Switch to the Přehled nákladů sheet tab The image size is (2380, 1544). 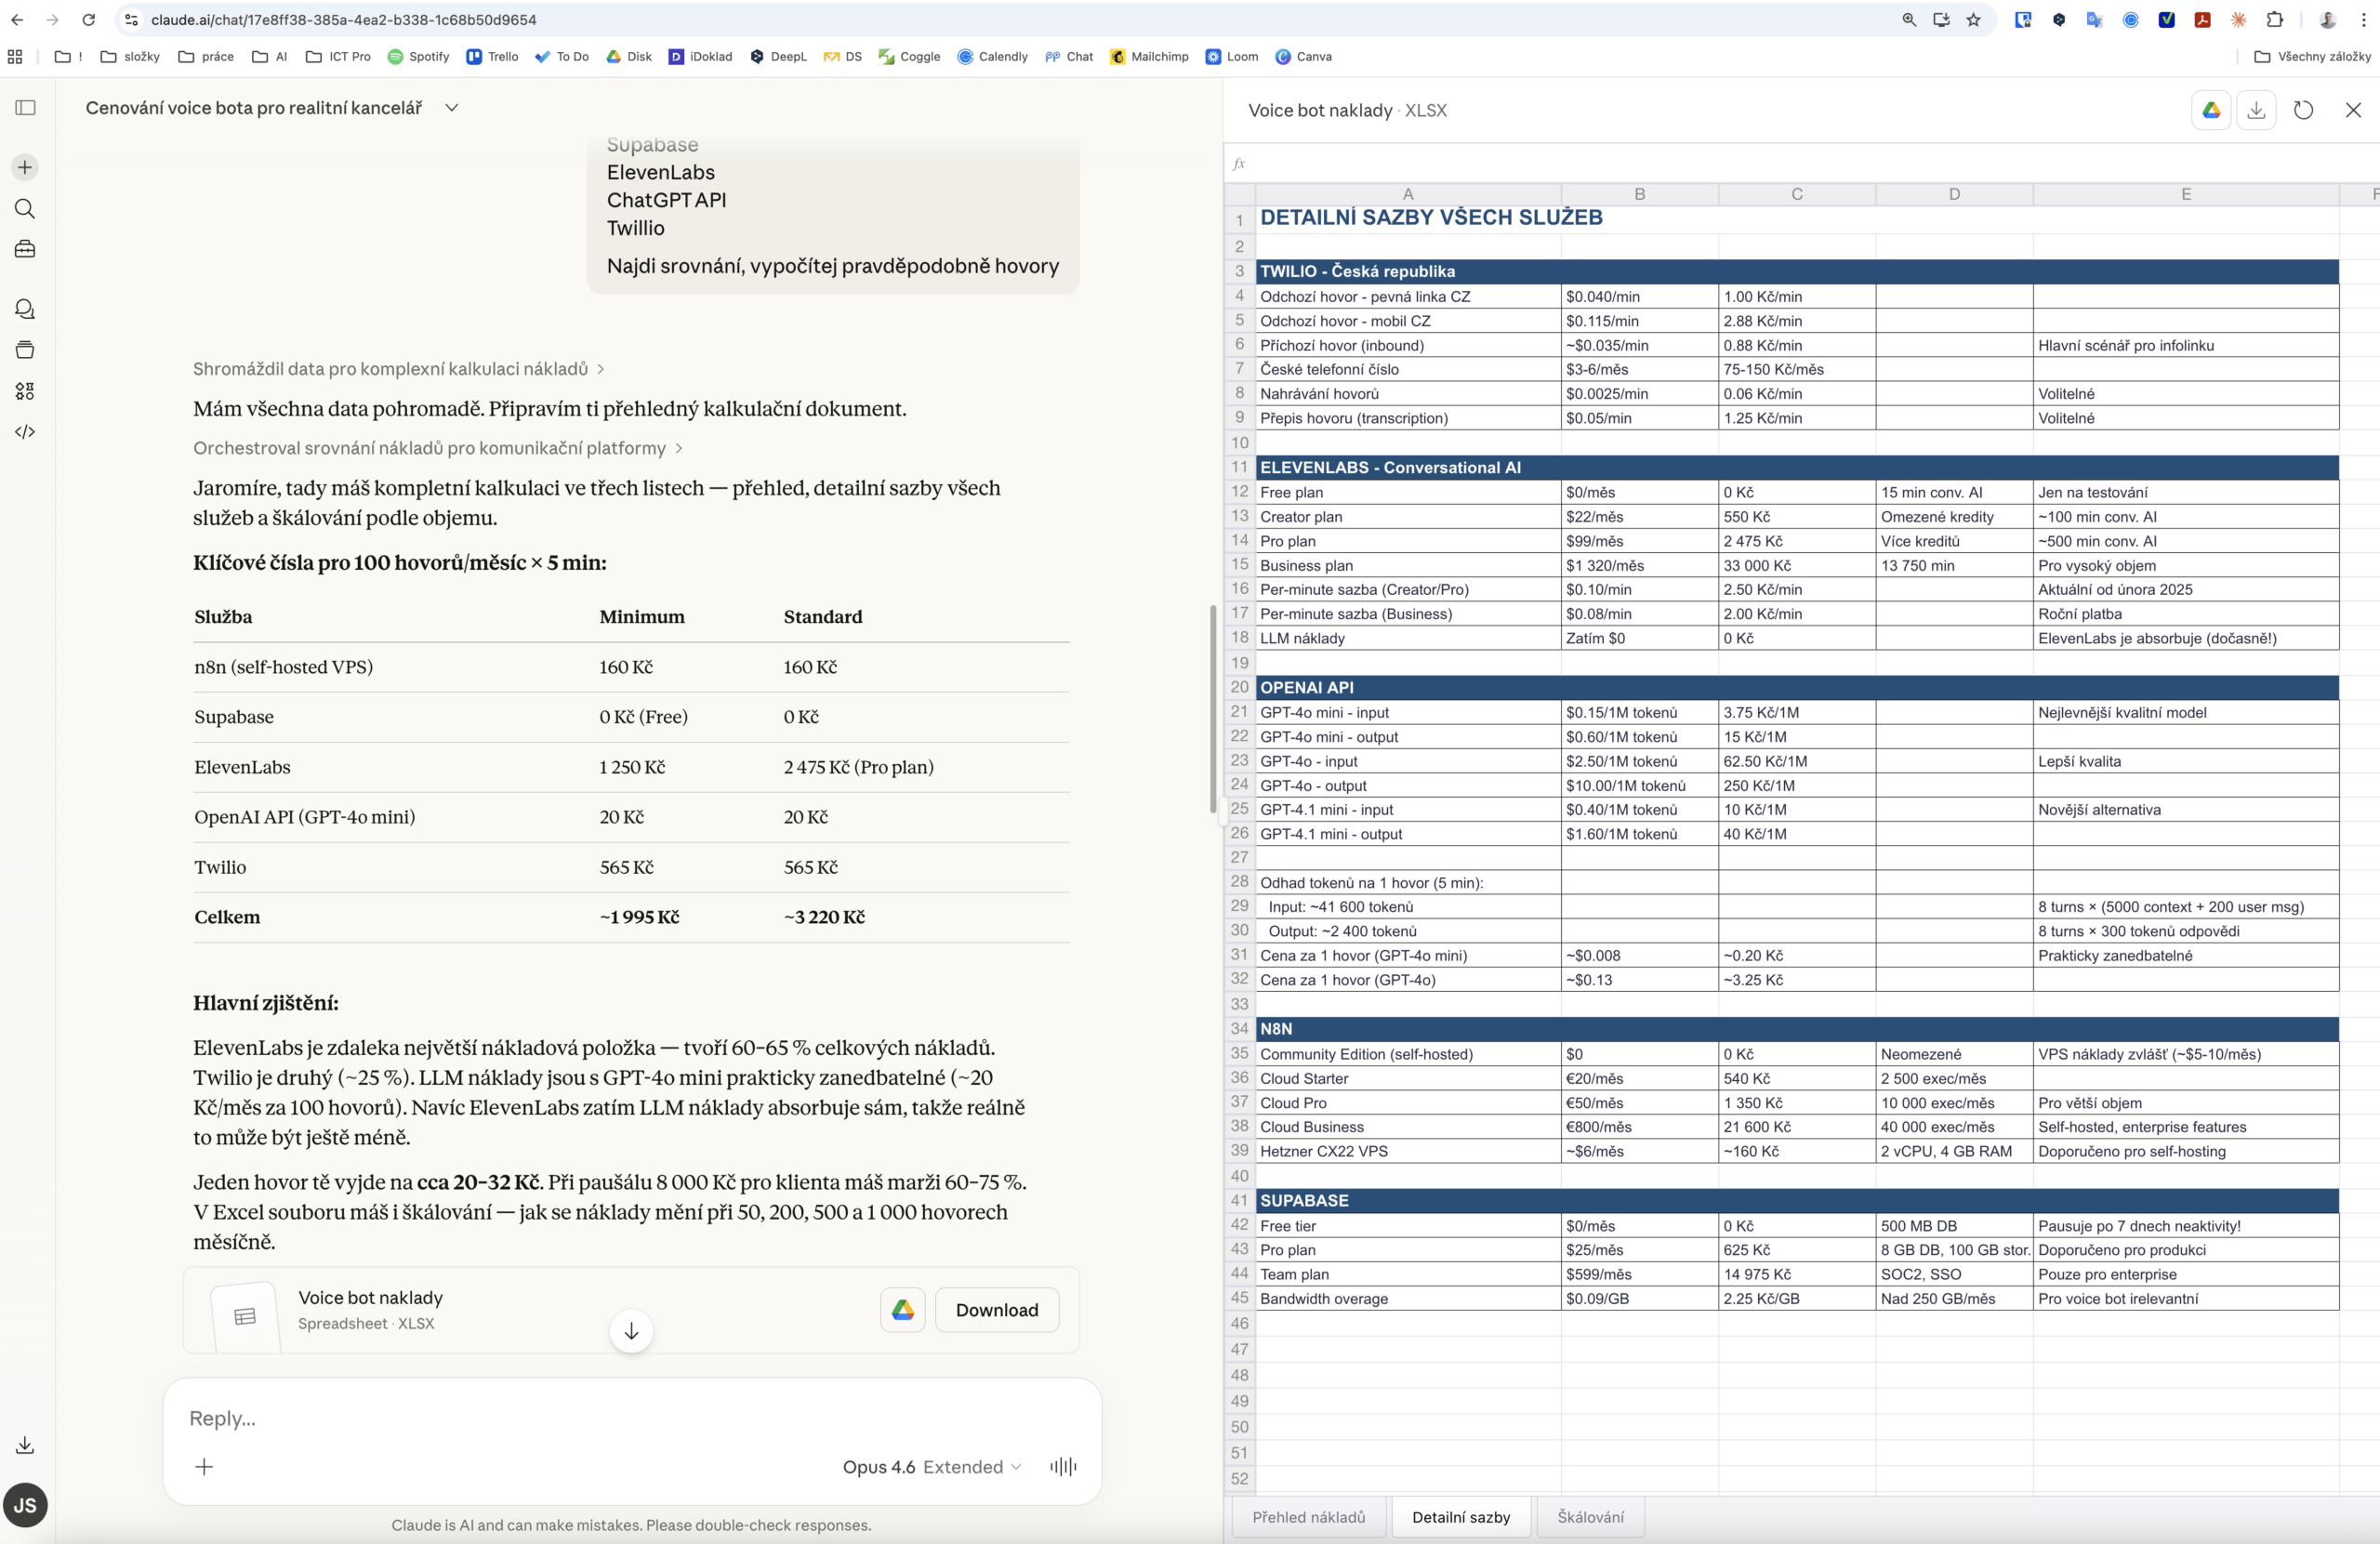pyautogui.click(x=1308, y=1517)
